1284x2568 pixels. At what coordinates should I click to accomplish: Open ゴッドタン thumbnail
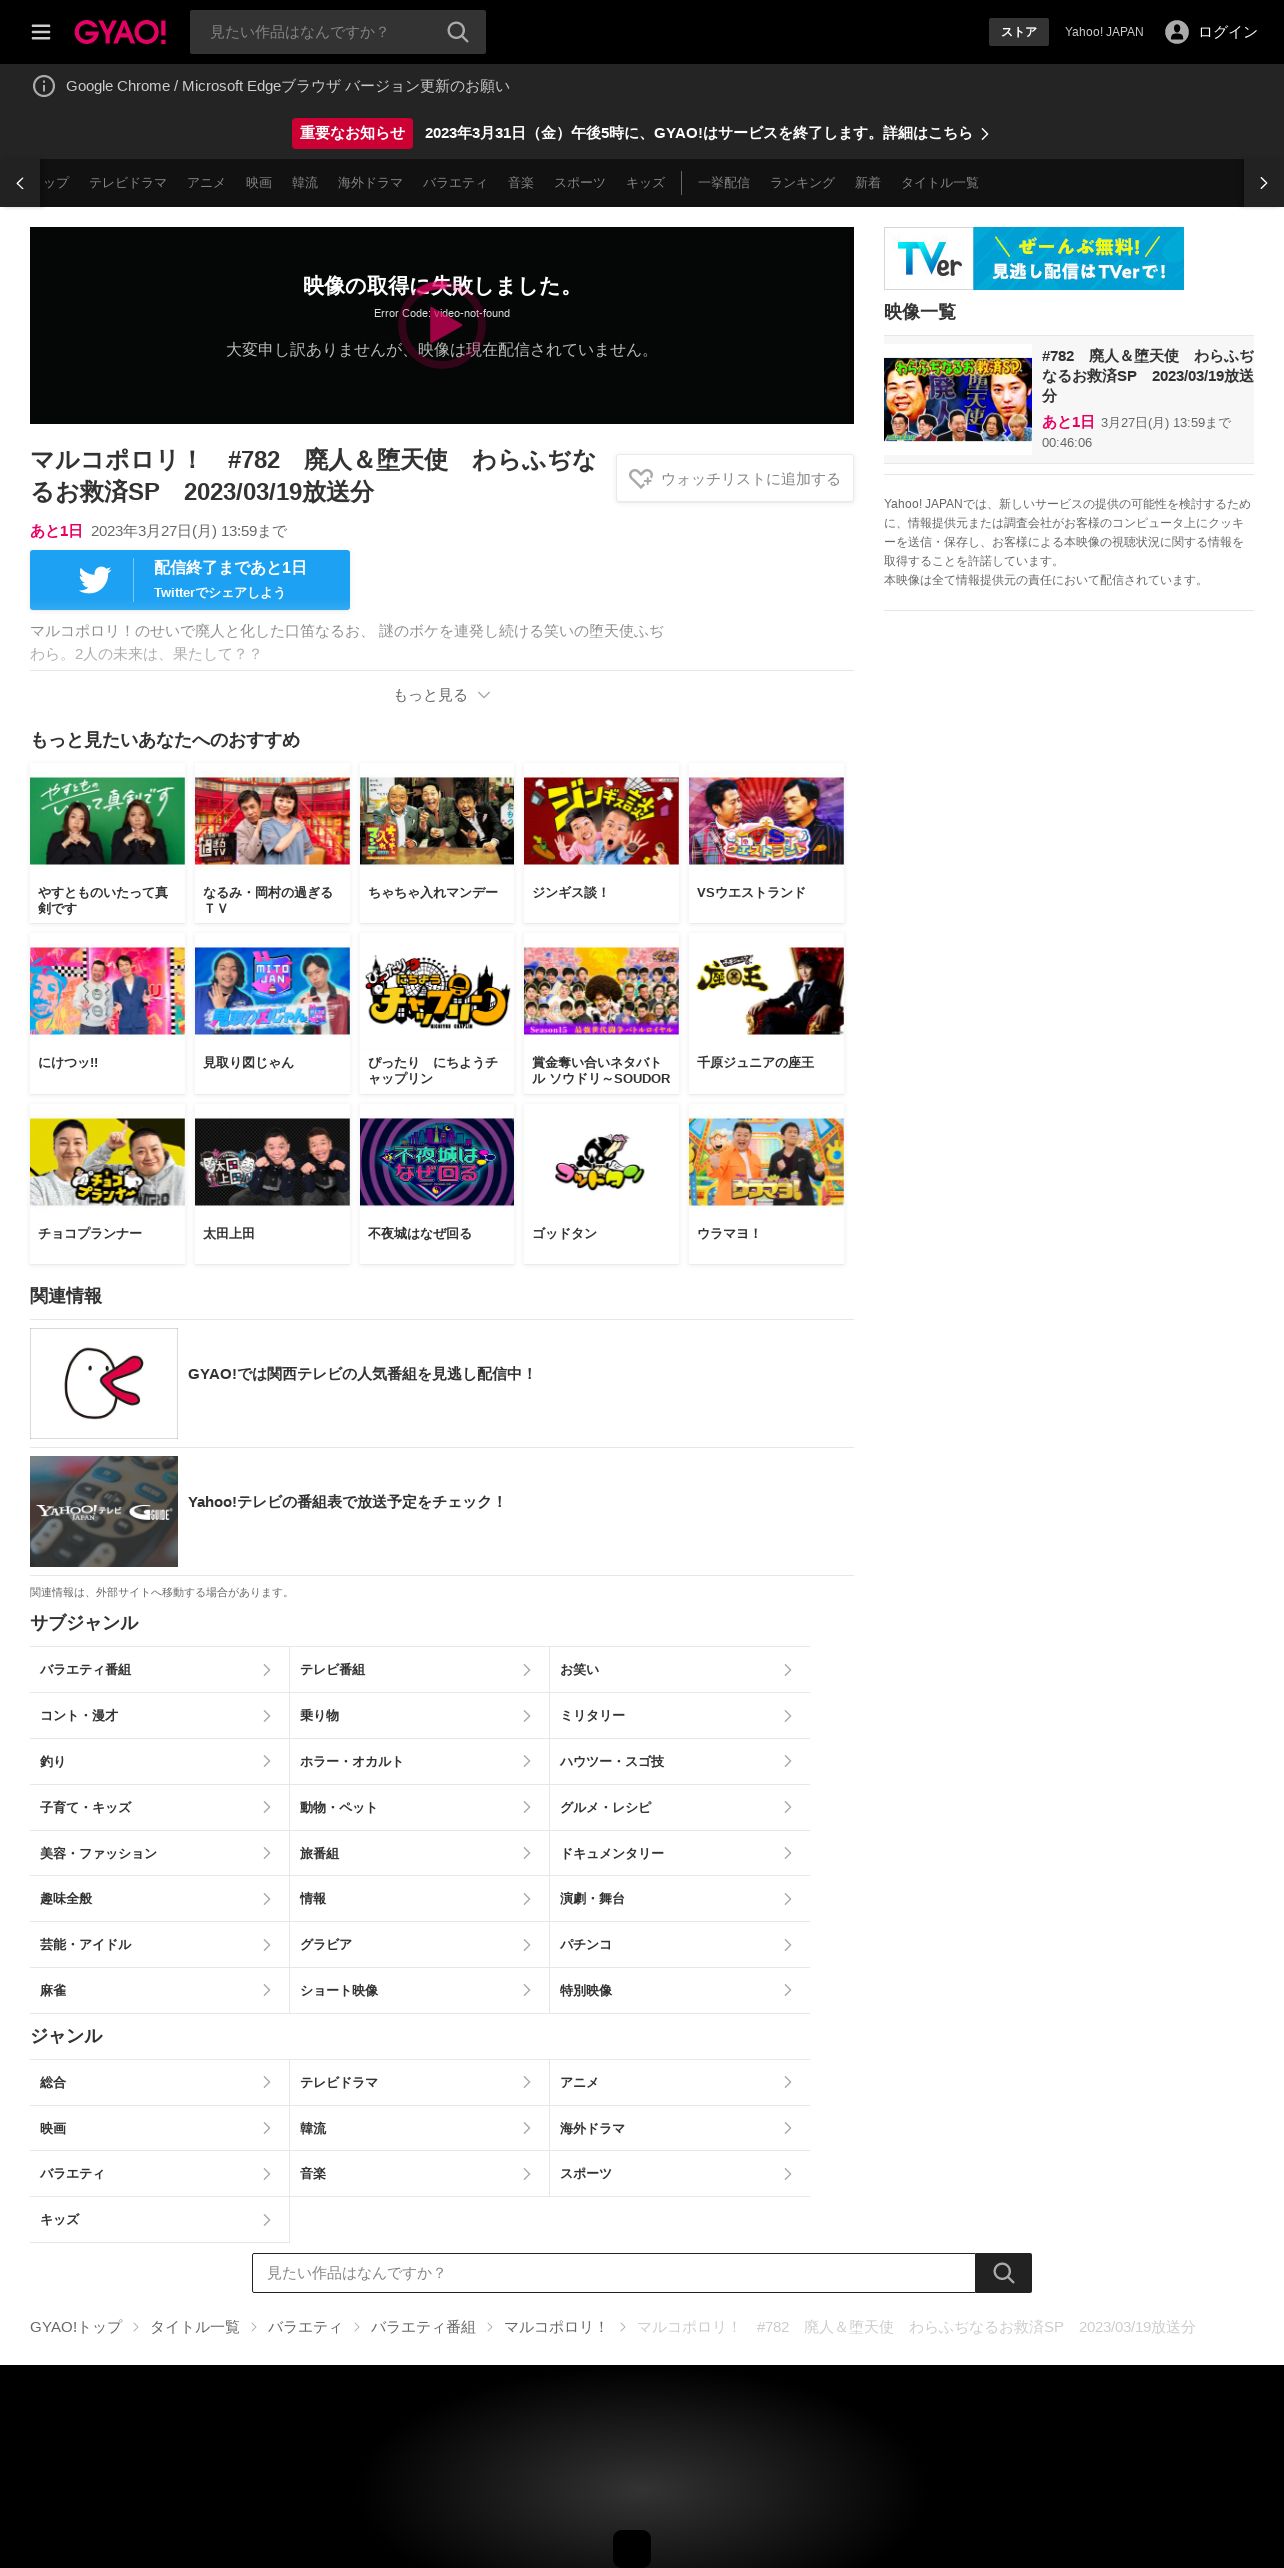(x=601, y=1162)
